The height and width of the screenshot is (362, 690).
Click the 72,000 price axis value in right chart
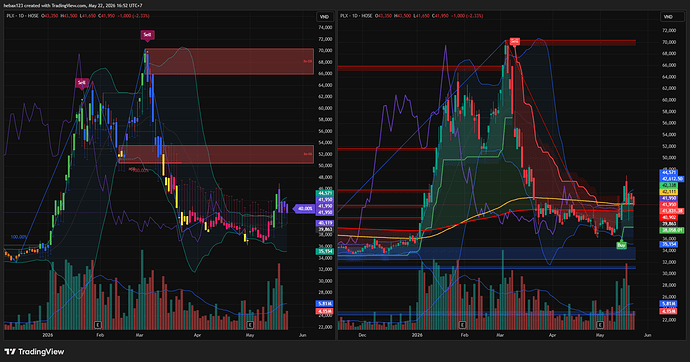[x=668, y=30]
